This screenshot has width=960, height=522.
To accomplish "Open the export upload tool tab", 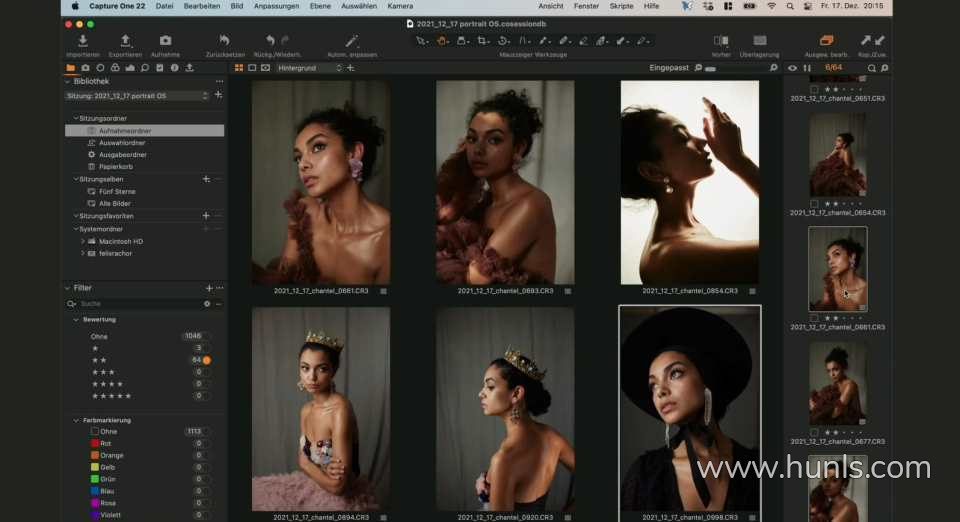I will (189, 68).
